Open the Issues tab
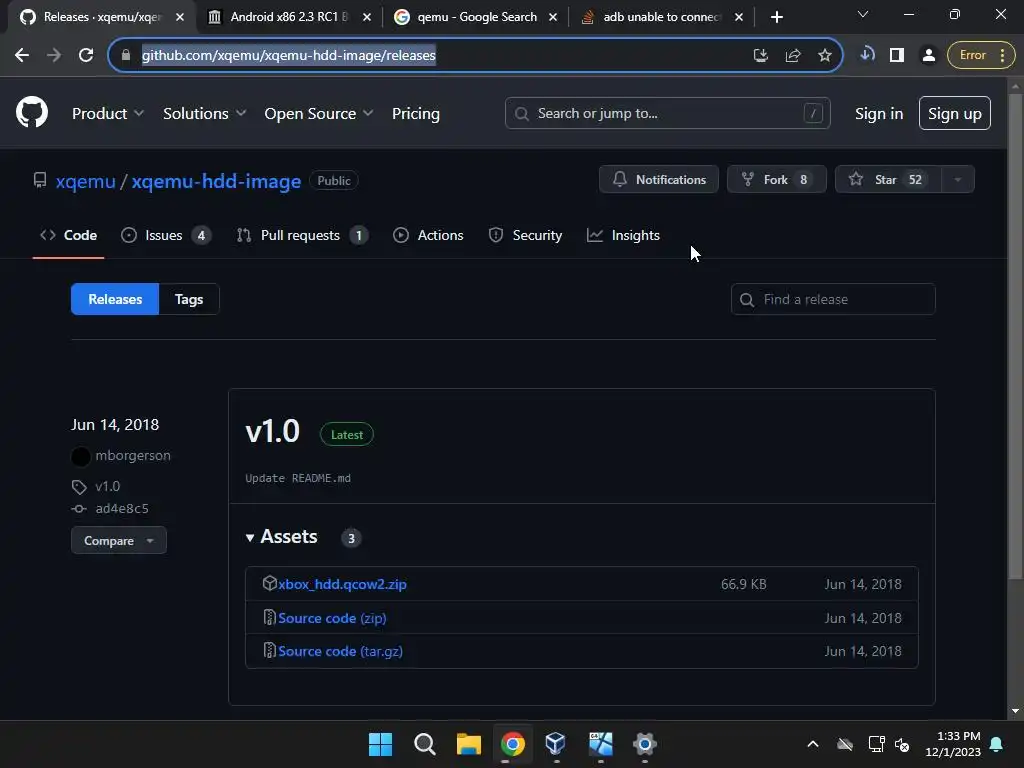Image resolution: width=1024 pixels, height=768 pixels. [166, 235]
